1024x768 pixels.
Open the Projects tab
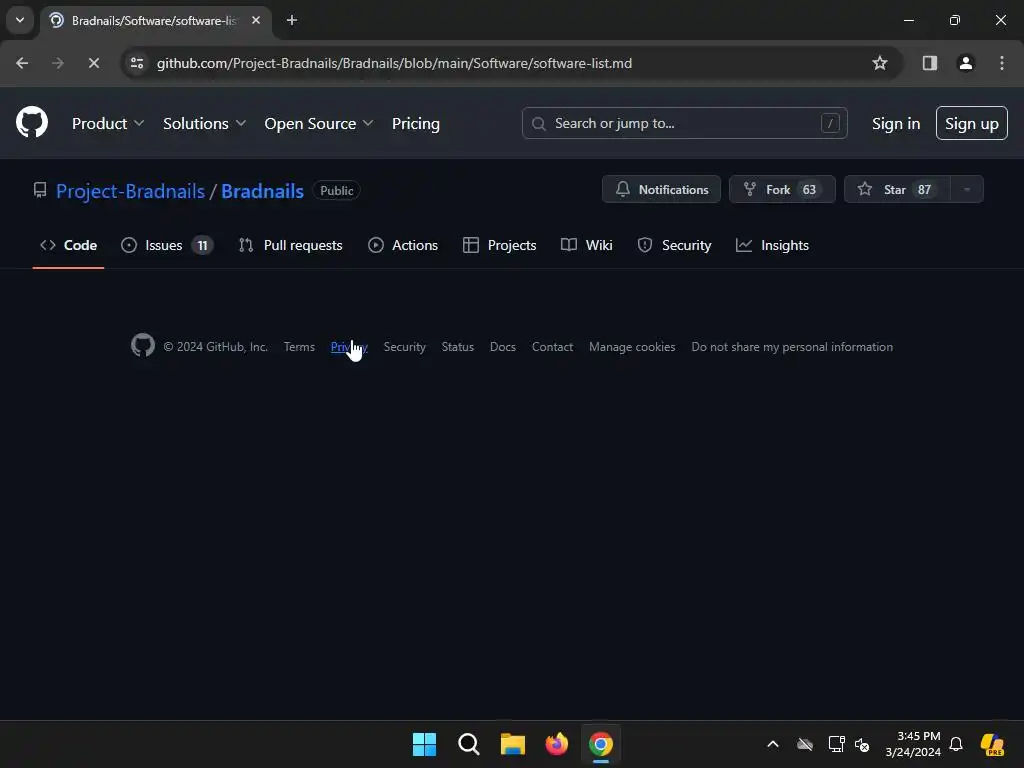point(500,245)
